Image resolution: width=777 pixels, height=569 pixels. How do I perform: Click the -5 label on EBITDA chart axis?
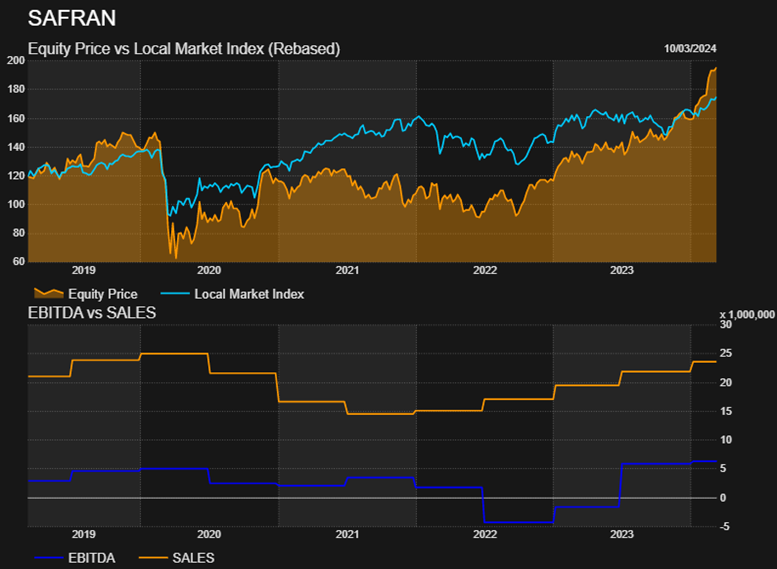(x=724, y=526)
